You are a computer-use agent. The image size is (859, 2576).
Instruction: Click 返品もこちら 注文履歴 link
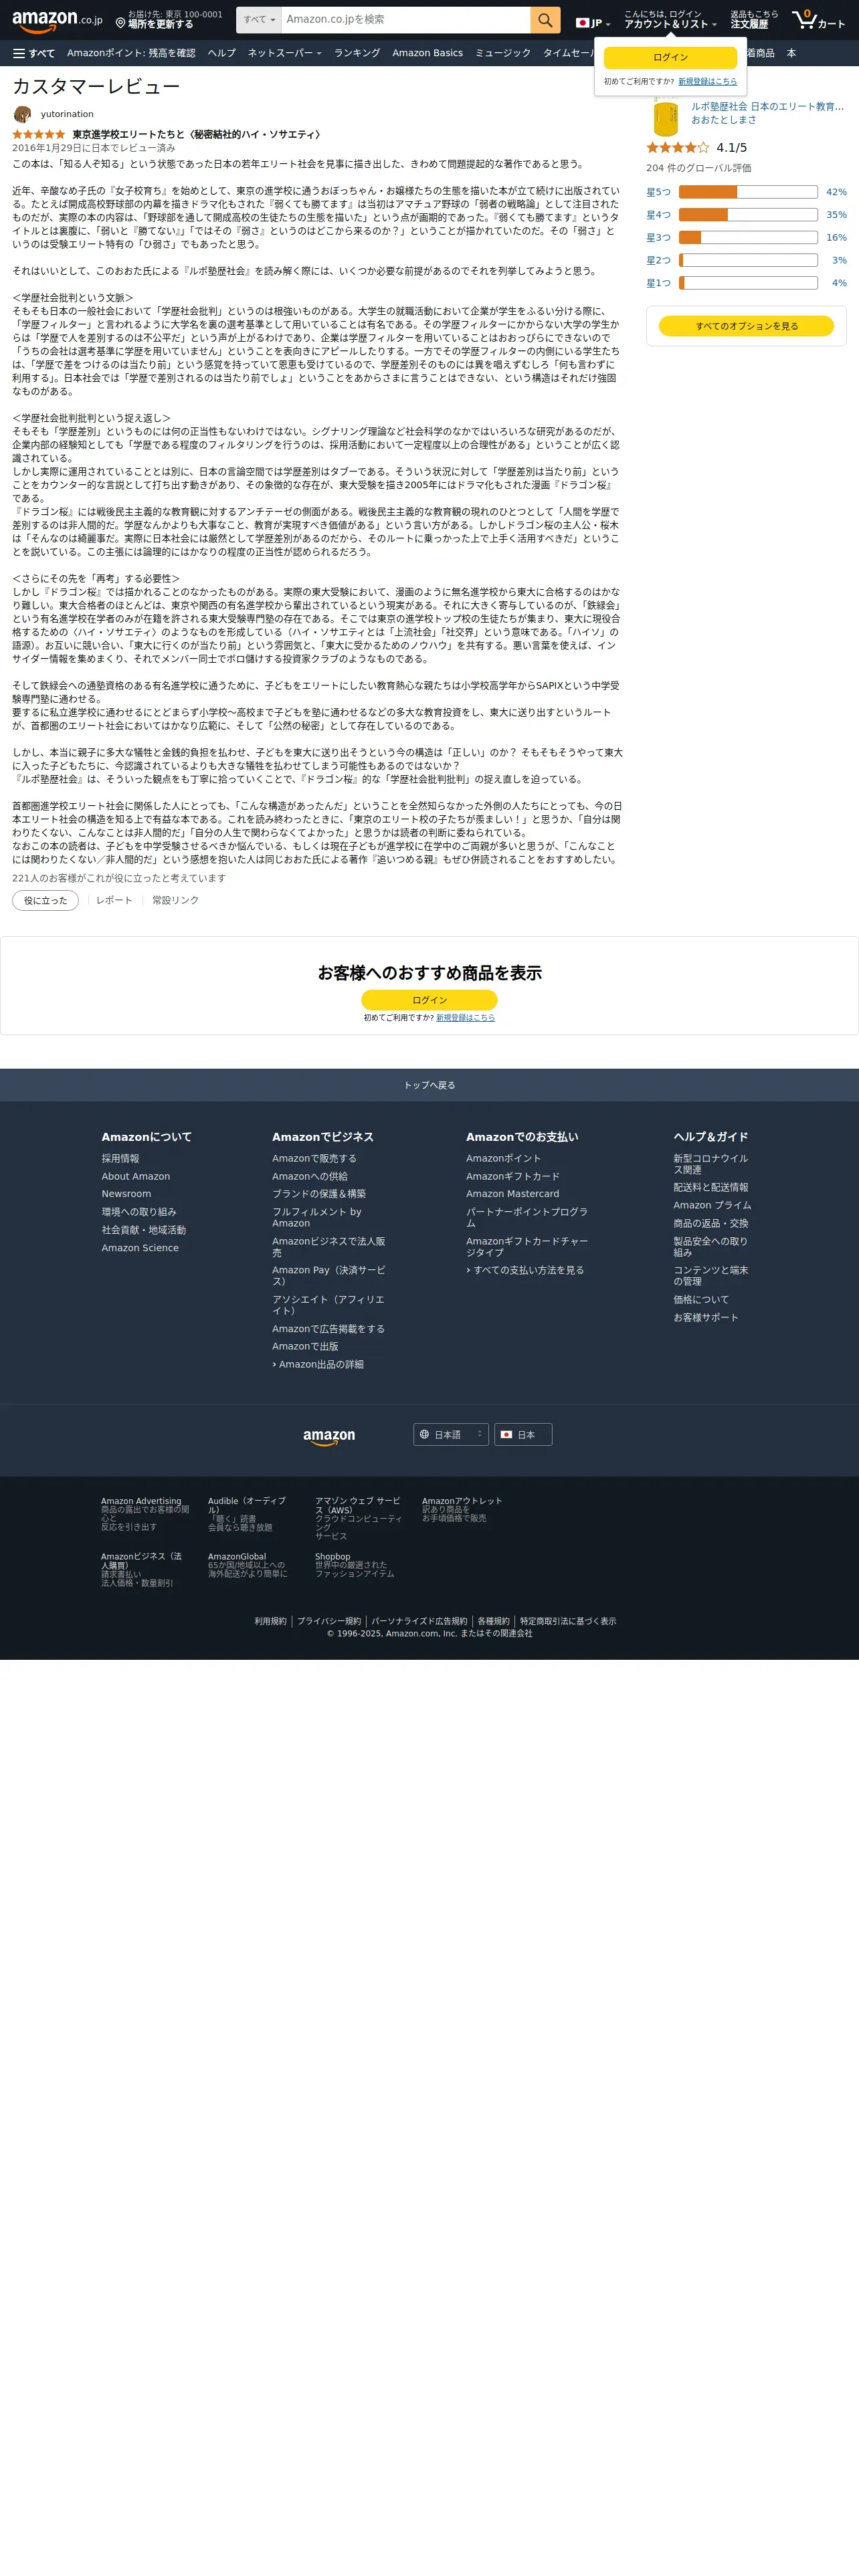(754, 20)
